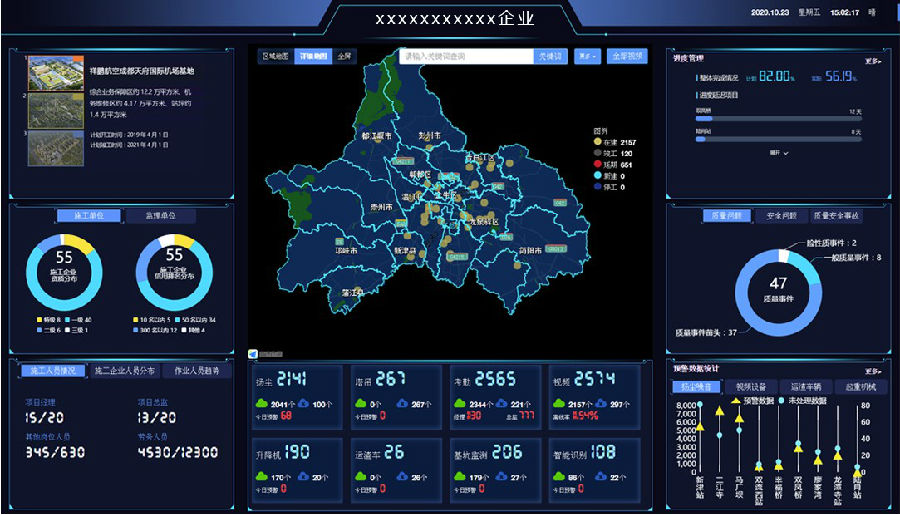Switch map to 区域地图 view
The width and height of the screenshot is (900, 515).
275,57
